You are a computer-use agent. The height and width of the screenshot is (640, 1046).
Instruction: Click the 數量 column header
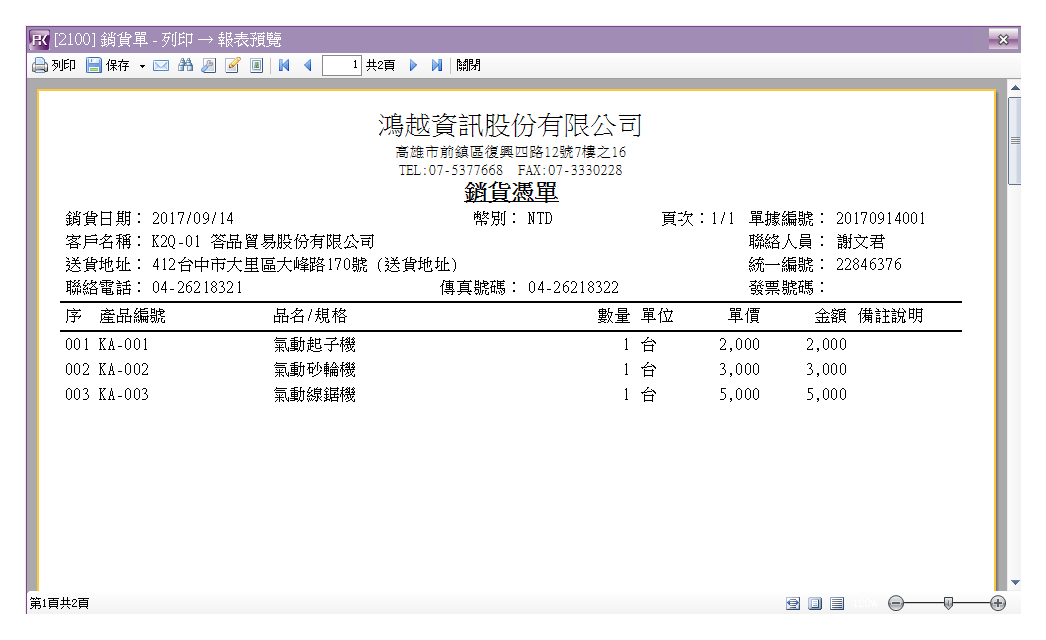pyautogui.click(x=614, y=316)
